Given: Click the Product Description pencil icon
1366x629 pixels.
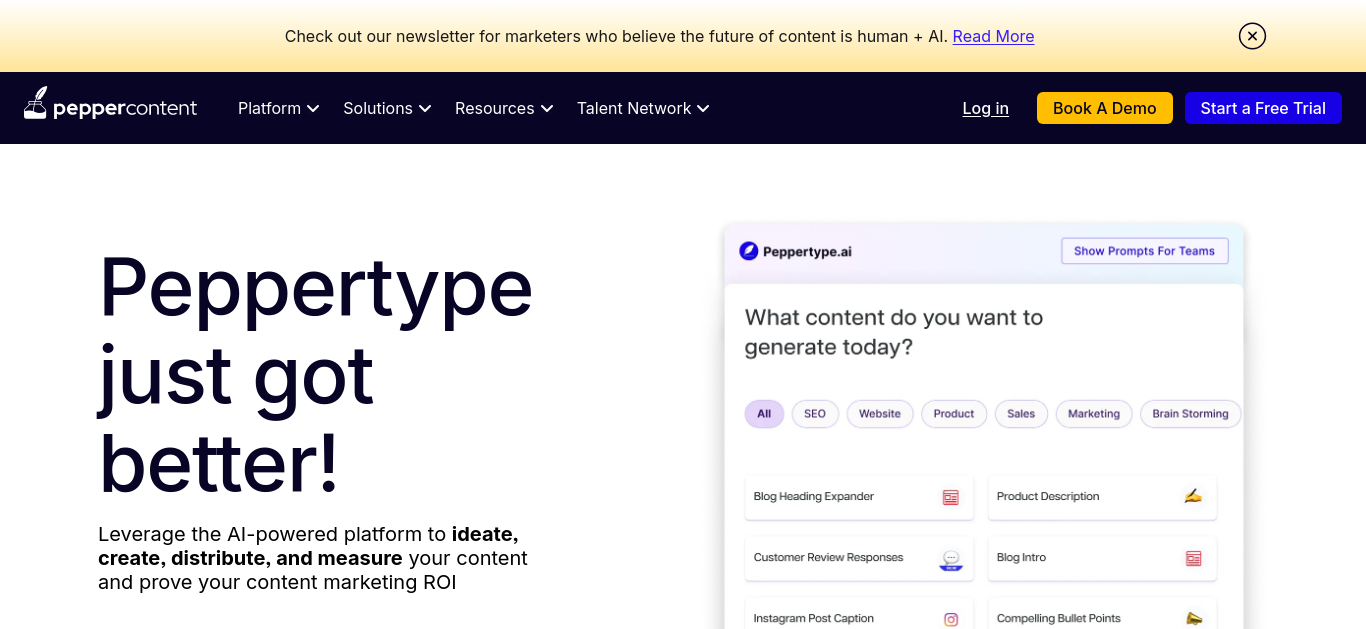Looking at the screenshot, I should pyautogui.click(x=1193, y=496).
